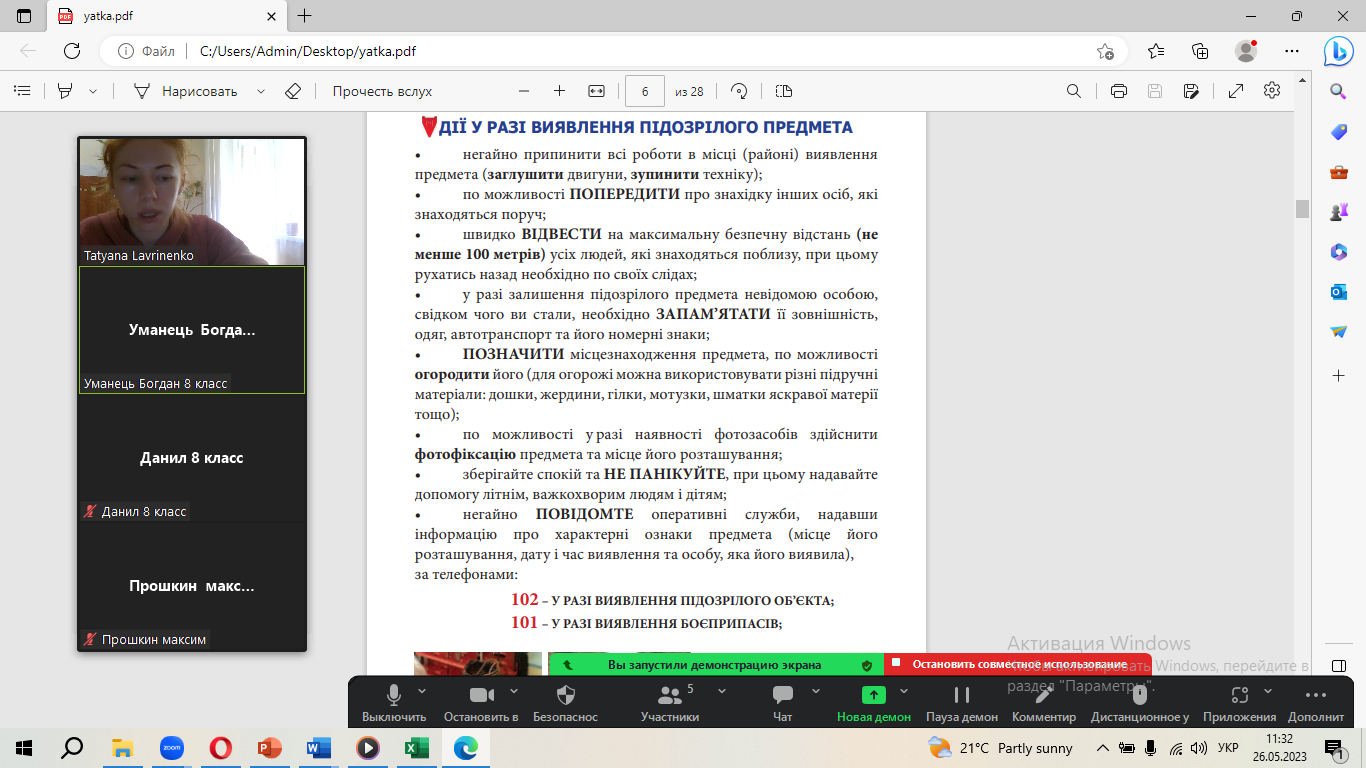This screenshot has width=1366, height=768.
Task: Edit the page number field showing 6
Action: click(645, 91)
